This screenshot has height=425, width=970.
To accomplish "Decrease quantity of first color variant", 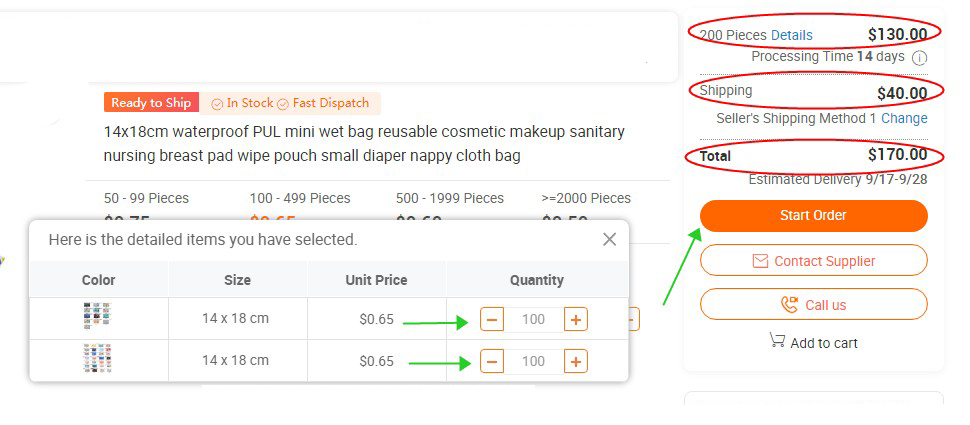I will 492,320.
